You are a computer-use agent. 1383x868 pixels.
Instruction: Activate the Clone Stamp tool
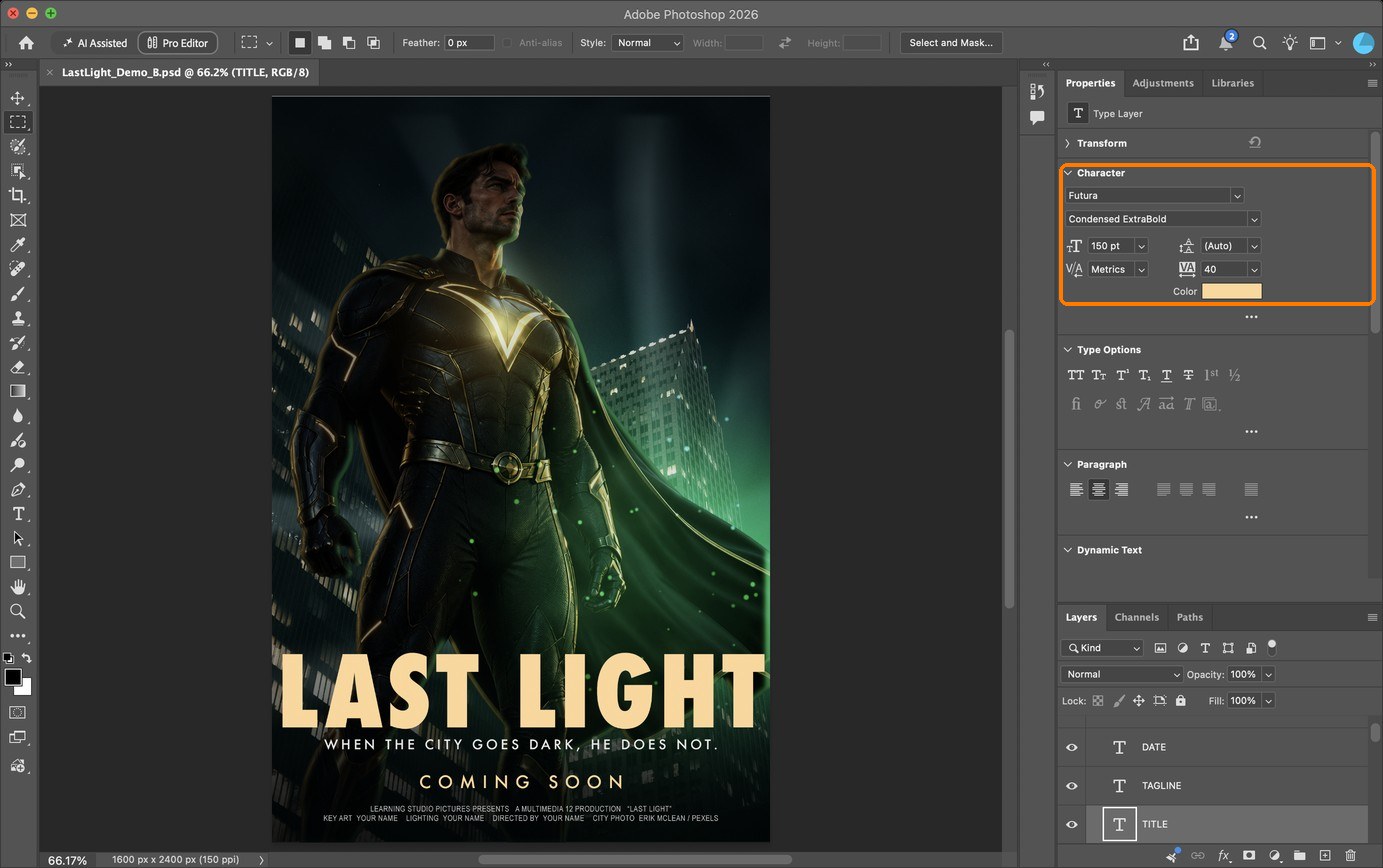[x=18, y=318]
